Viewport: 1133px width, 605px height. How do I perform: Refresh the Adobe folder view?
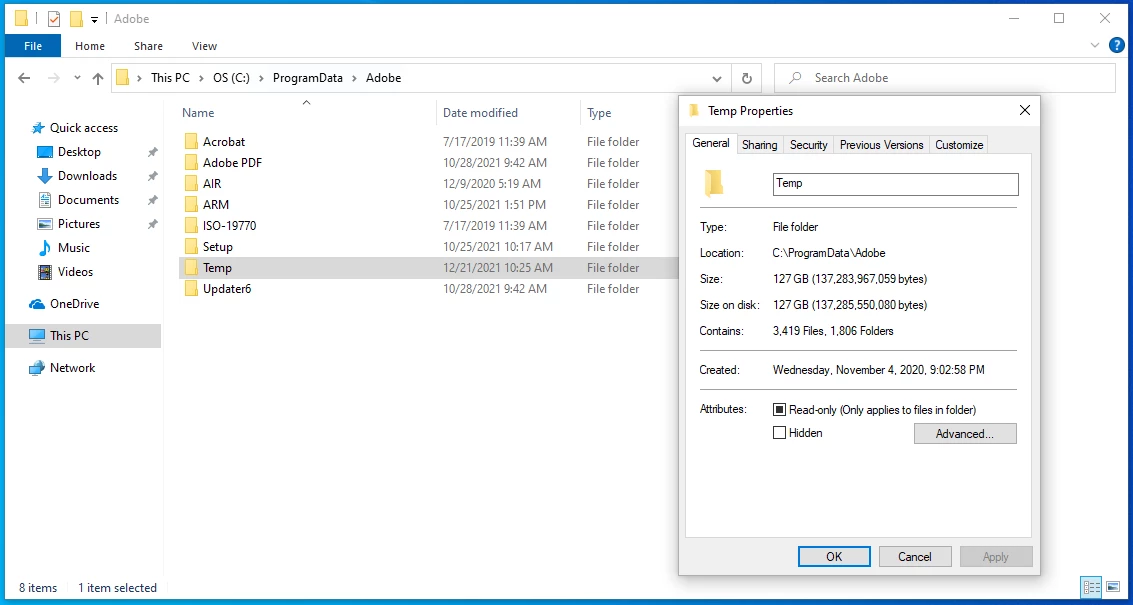(747, 78)
